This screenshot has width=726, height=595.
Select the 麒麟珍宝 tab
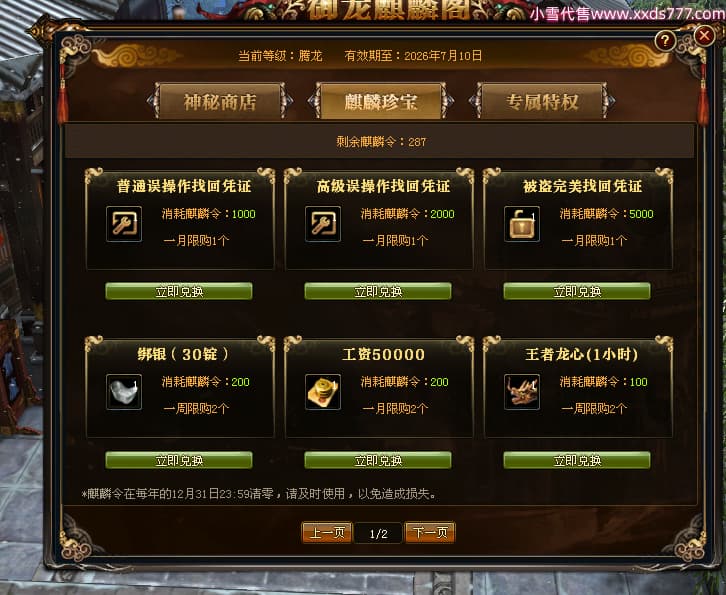381,101
